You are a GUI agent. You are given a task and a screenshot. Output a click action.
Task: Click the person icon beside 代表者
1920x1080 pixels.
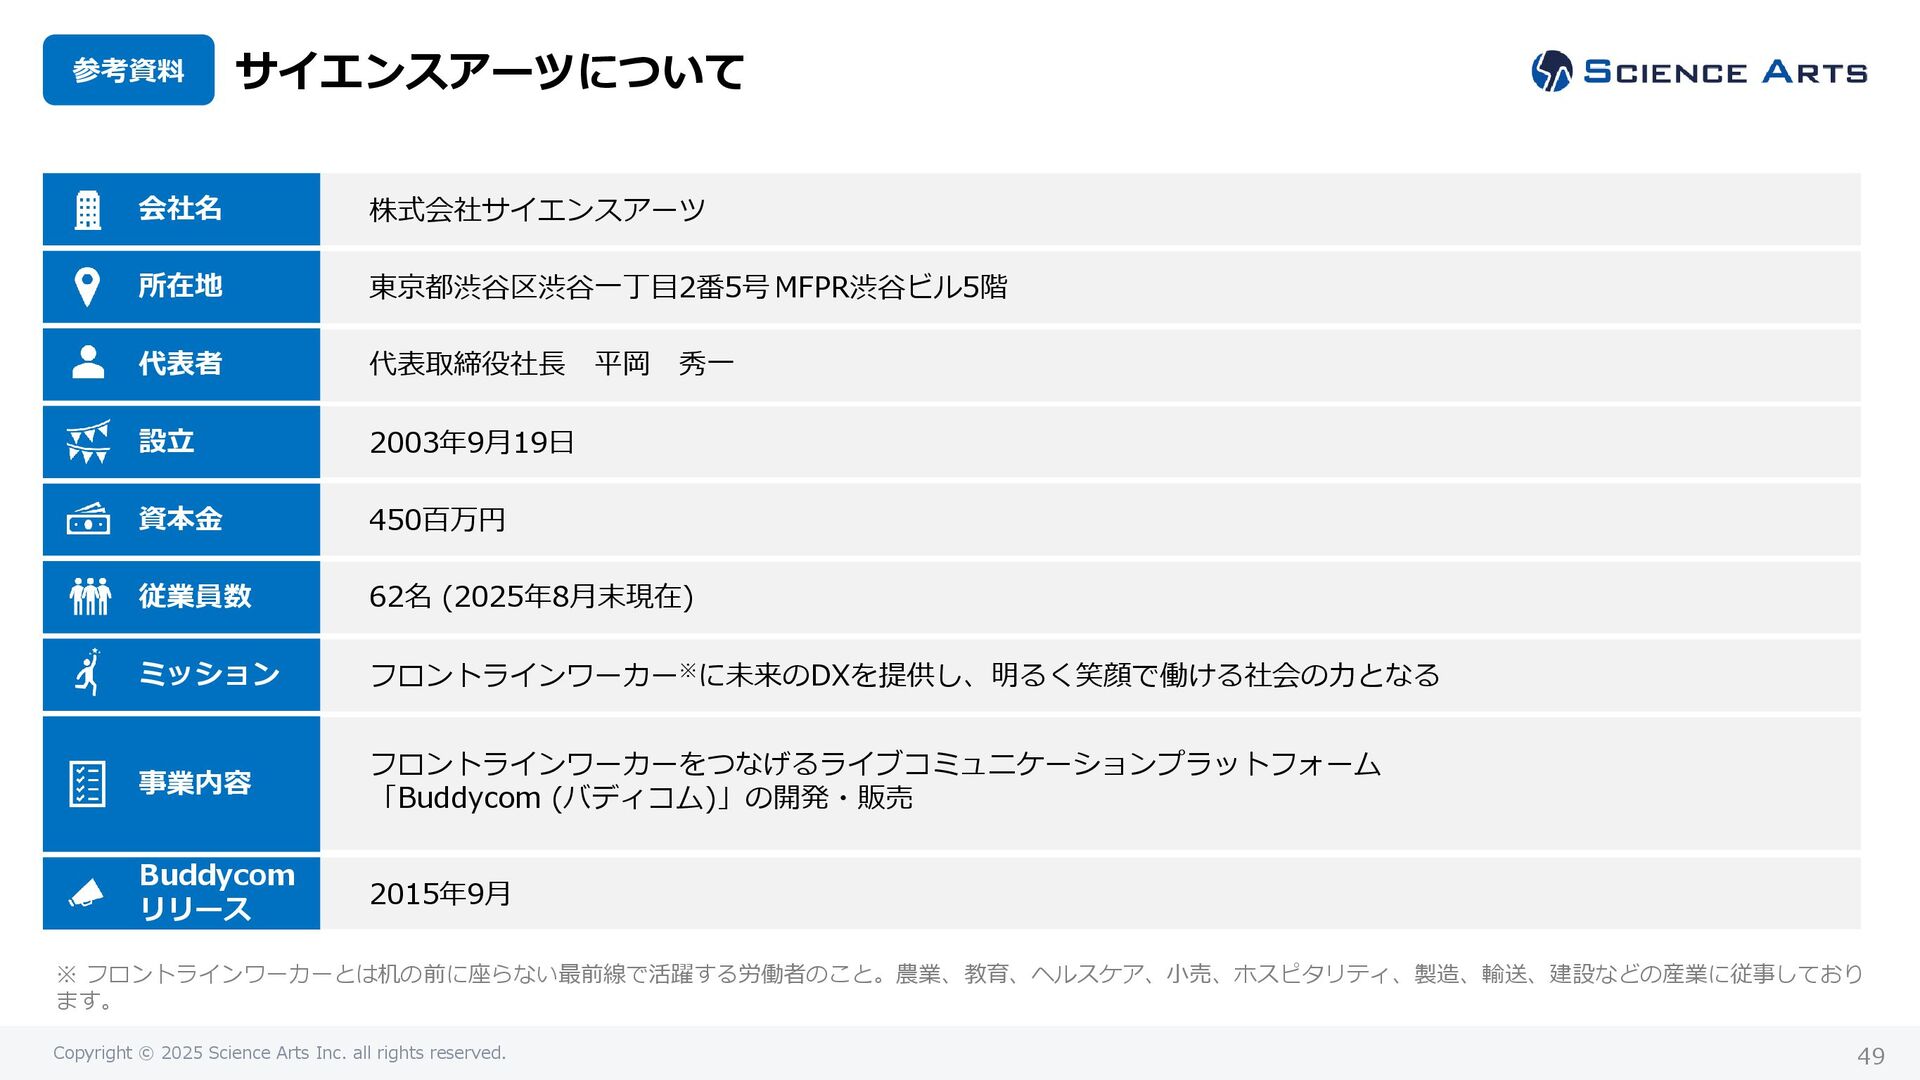[x=88, y=363]
